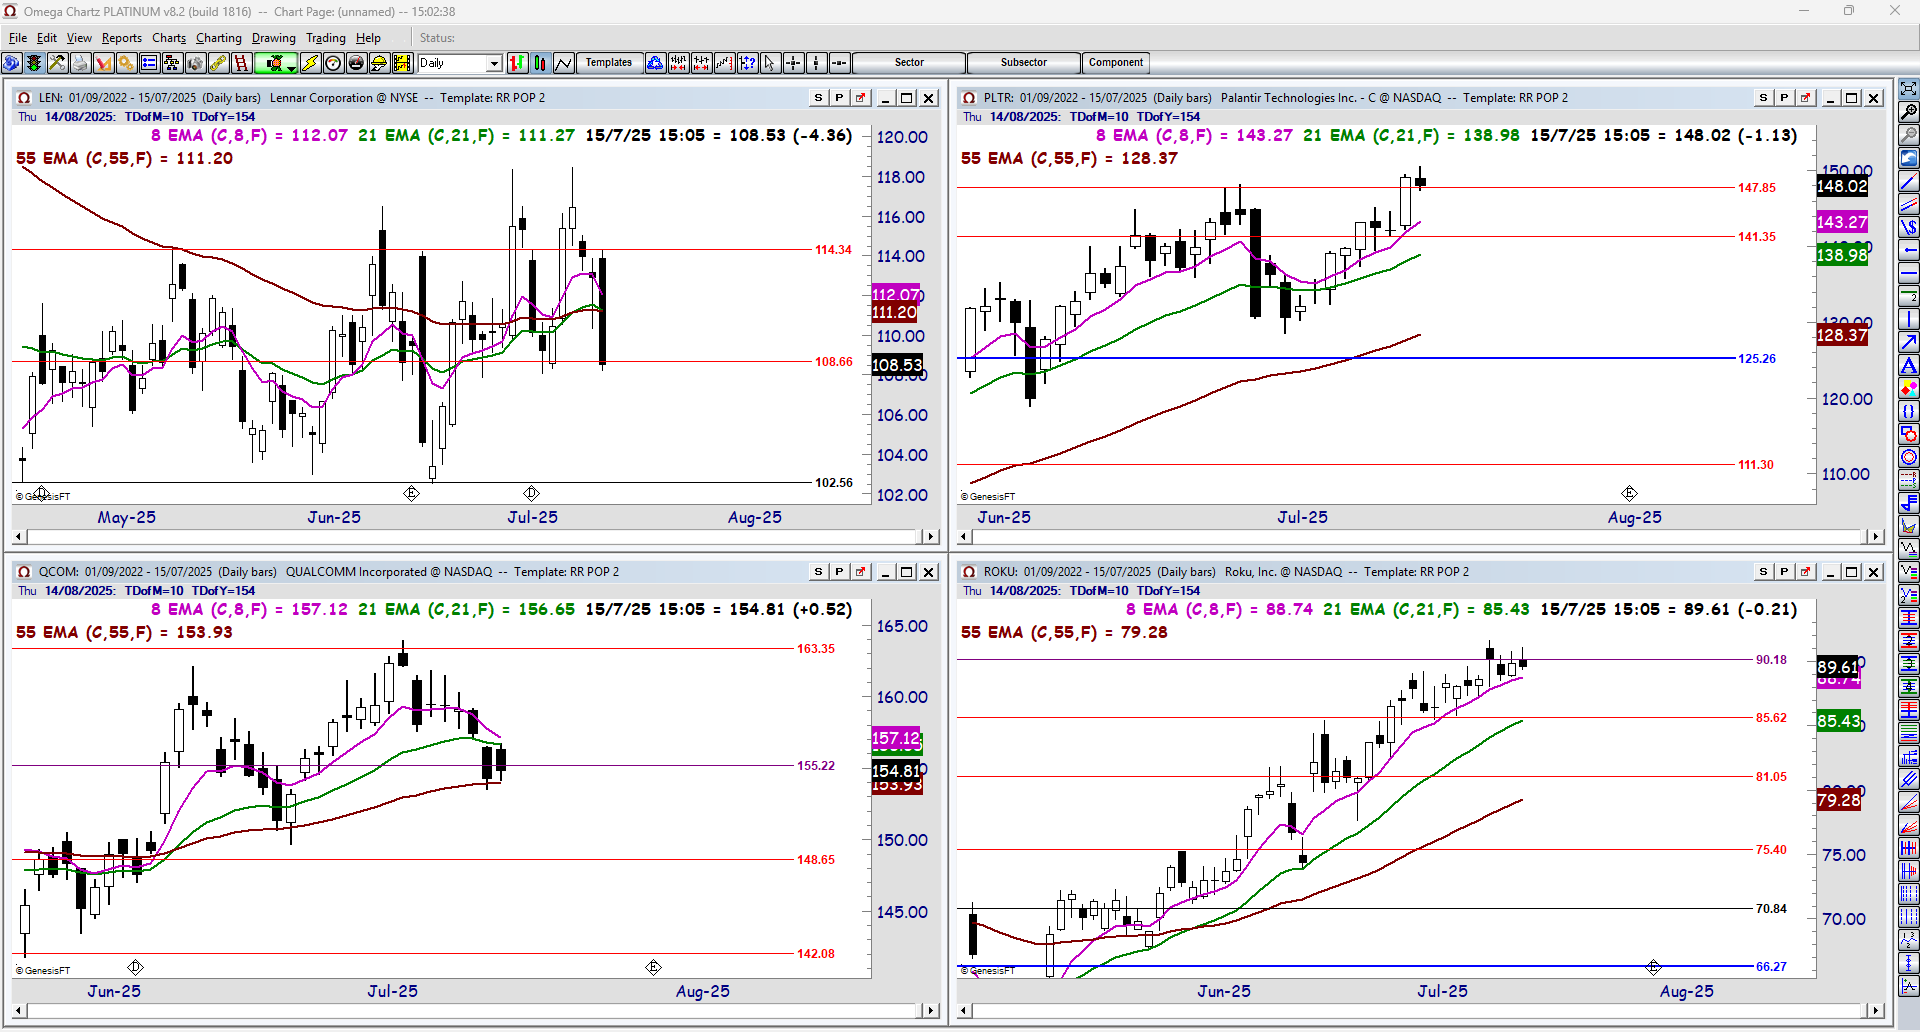Click QCOM chart scrollbar right arrow

click(x=931, y=1011)
